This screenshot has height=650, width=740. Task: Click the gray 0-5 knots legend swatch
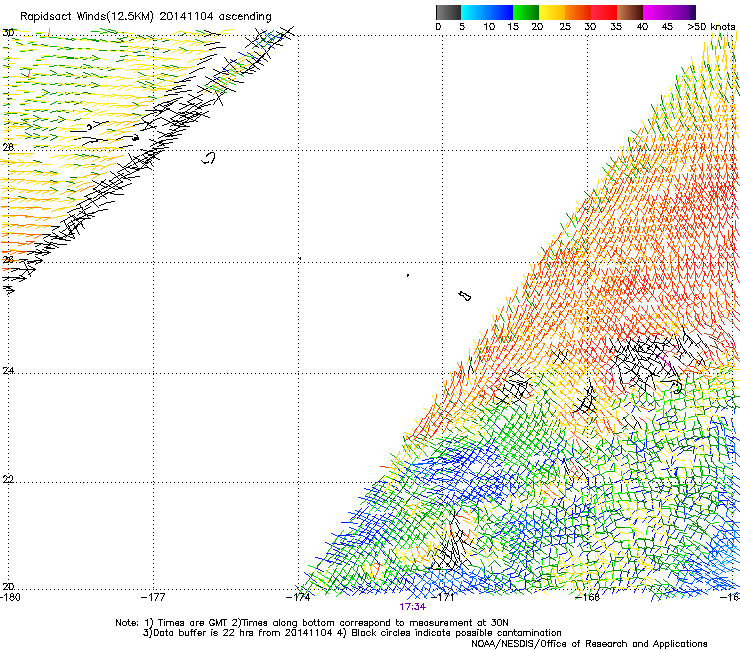click(x=448, y=12)
